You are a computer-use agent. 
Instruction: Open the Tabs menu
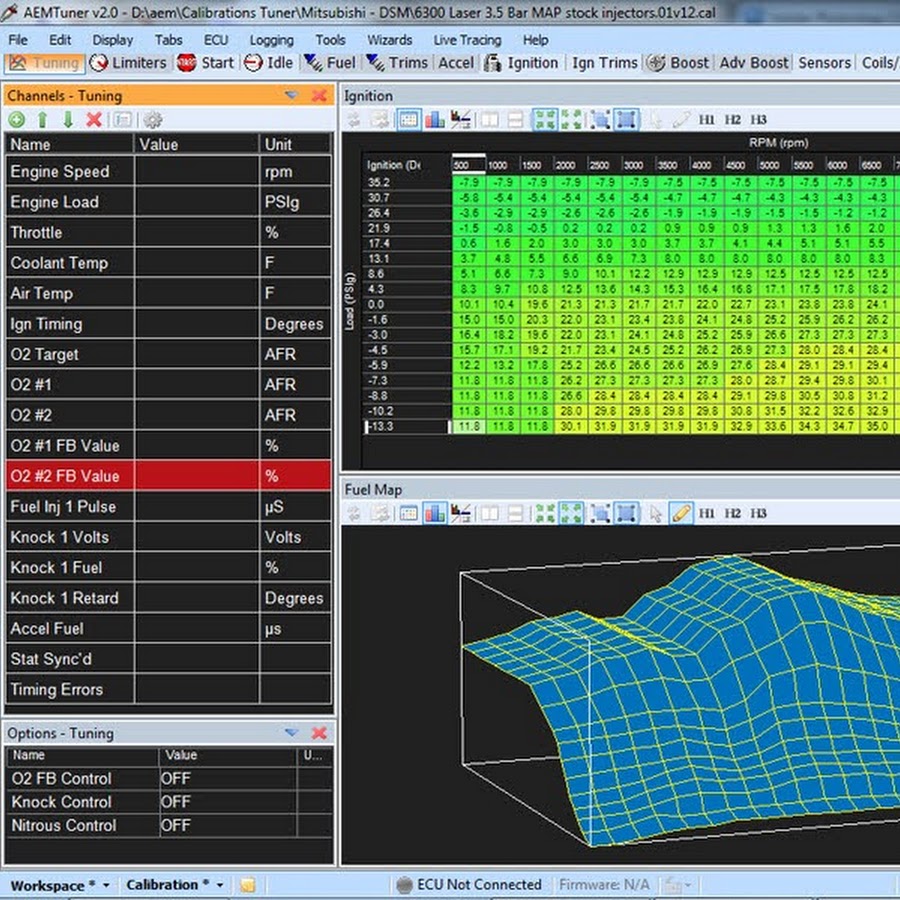click(168, 40)
